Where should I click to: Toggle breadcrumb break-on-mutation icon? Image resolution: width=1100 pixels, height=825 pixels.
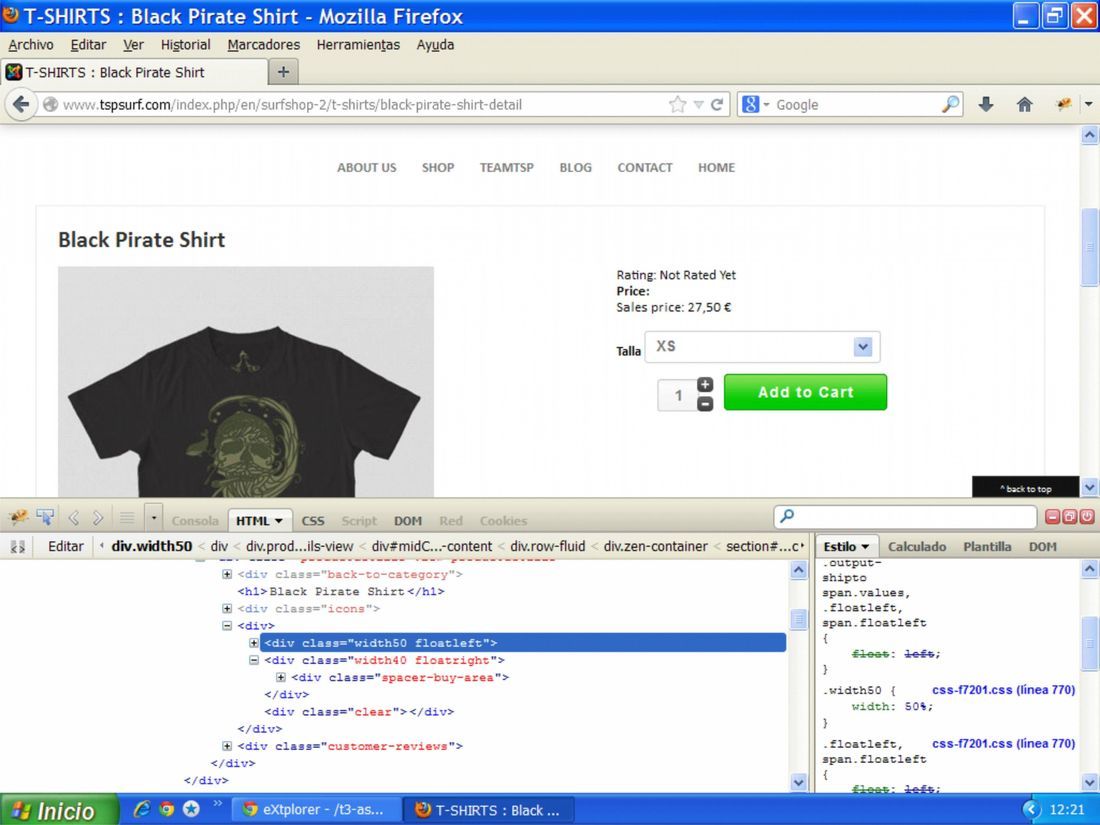[x=18, y=546]
